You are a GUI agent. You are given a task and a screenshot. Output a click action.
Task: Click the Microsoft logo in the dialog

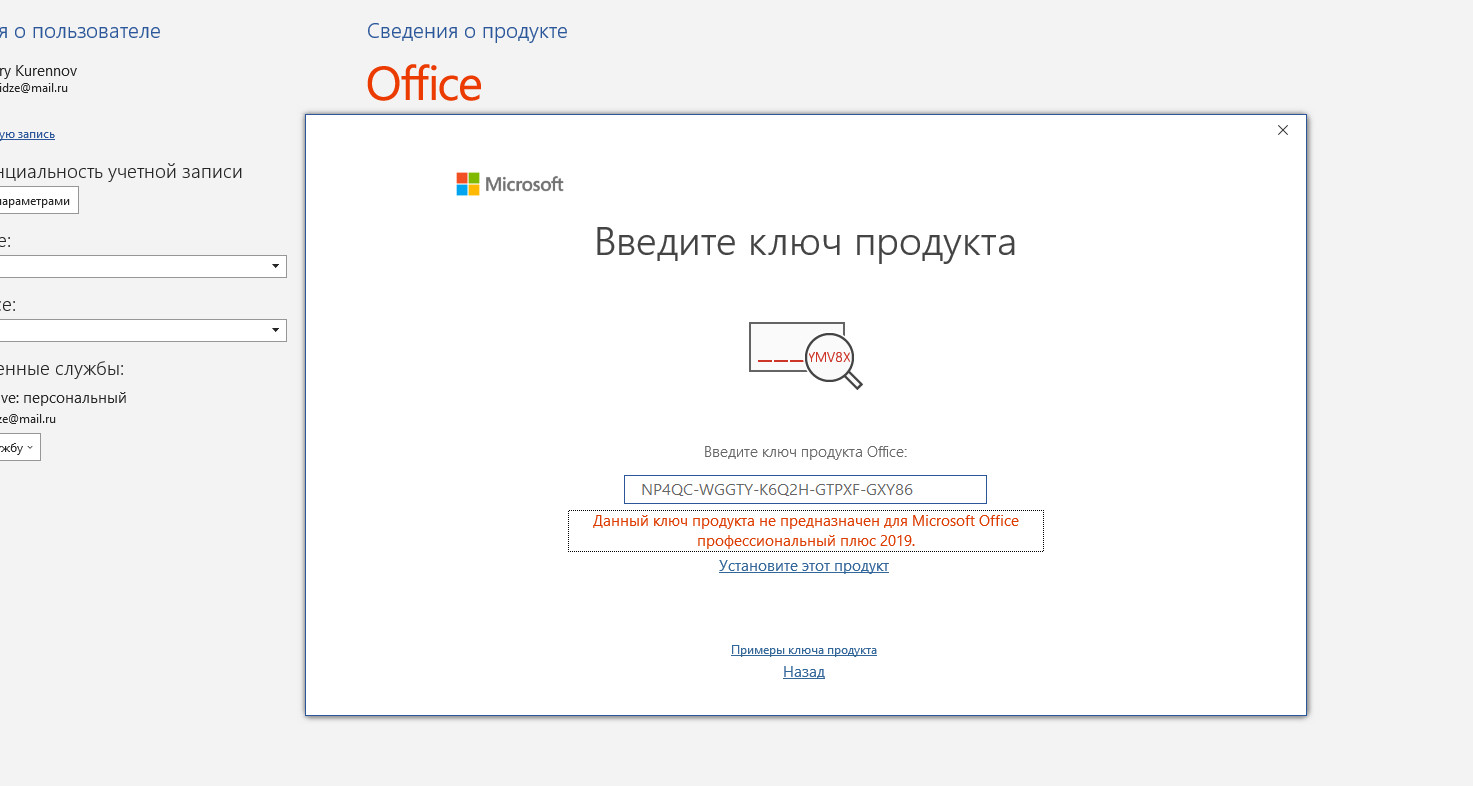click(510, 184)
